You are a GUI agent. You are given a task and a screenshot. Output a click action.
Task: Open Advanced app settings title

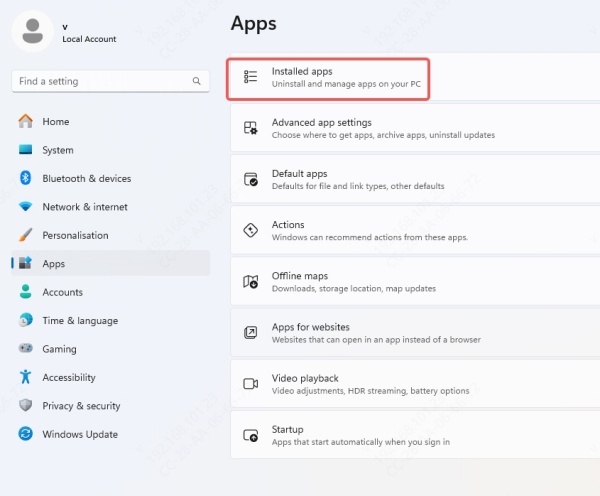tap(321, 122)
